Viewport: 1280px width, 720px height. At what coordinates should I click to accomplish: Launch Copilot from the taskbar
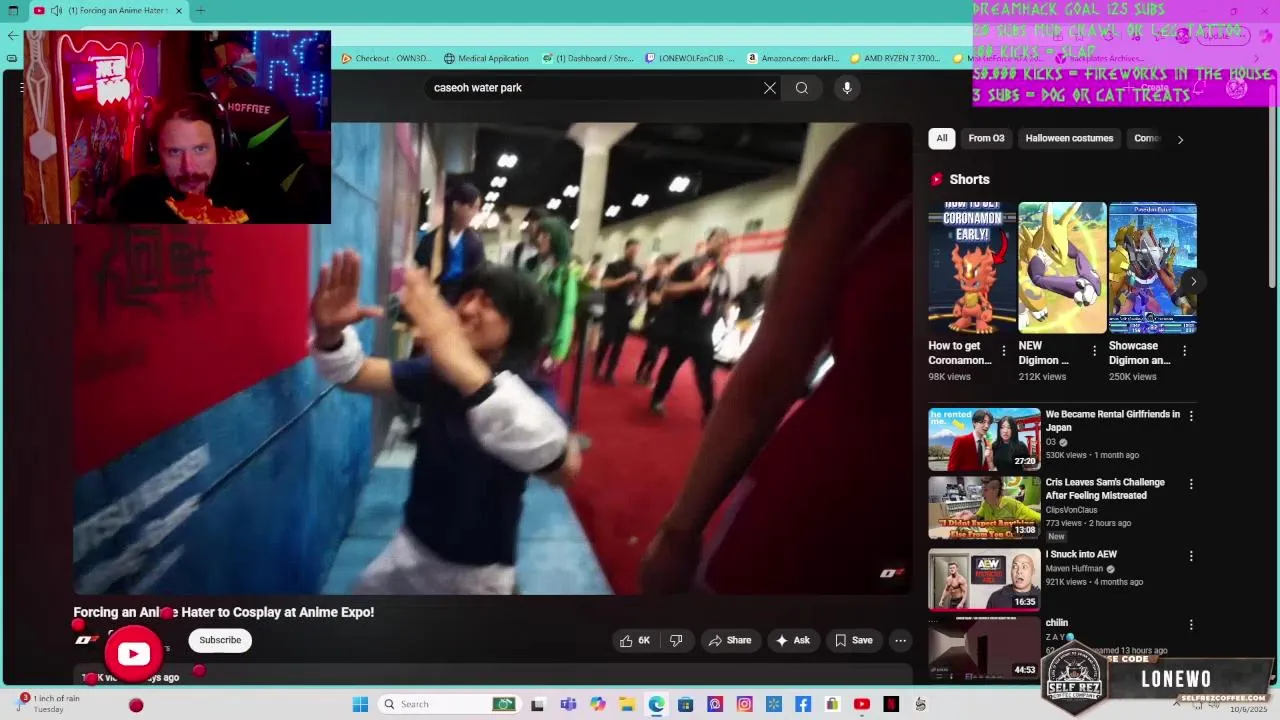click(x=597, y=704)
